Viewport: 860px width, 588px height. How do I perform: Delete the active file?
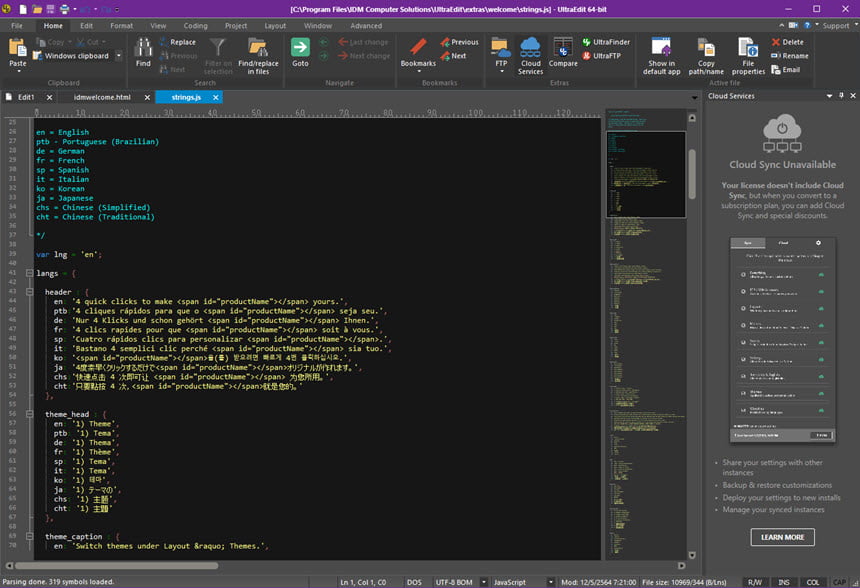pyautogui.click(x=788, y=42)
